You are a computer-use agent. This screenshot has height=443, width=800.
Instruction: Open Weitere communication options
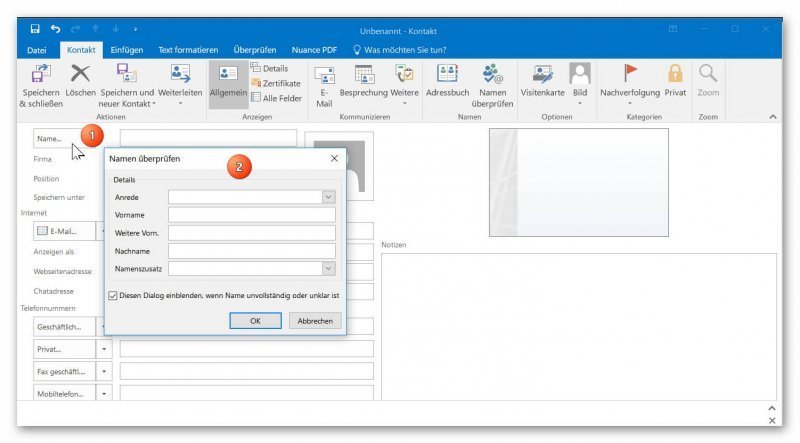(405, 85)
